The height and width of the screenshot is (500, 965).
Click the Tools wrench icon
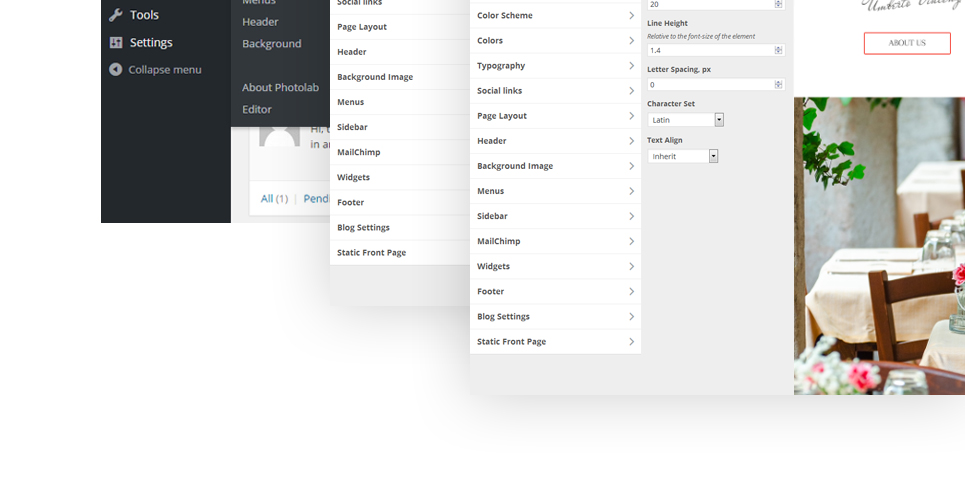(x=116, y=15)
